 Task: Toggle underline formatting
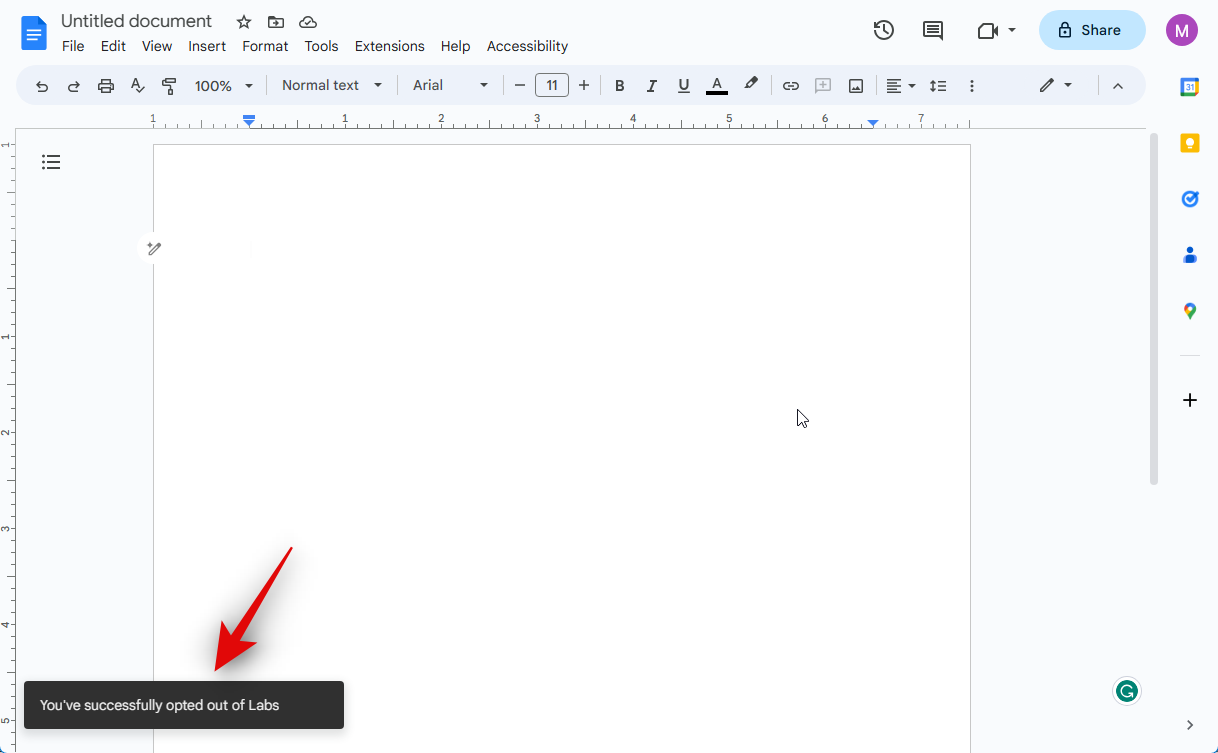pyautogui.click(x=684, y=86)
